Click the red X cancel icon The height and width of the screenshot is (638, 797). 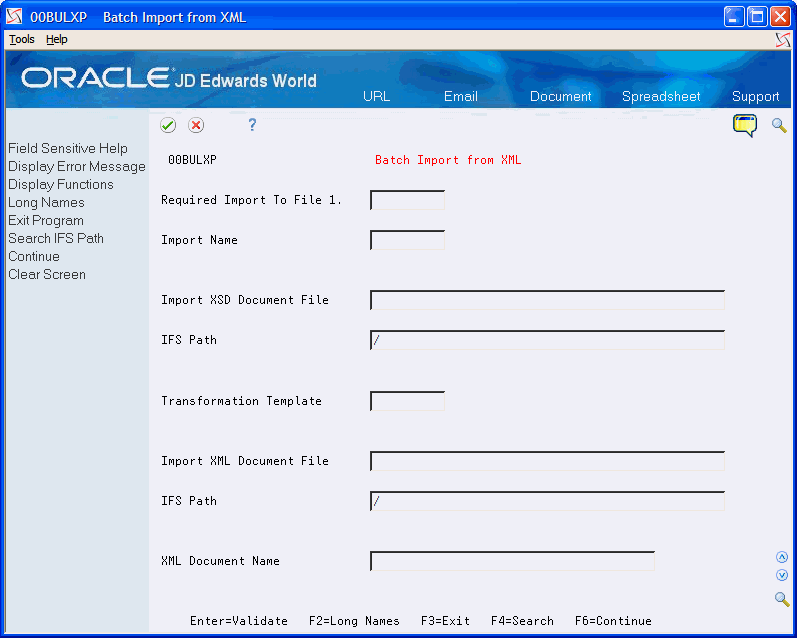point(196,125)
